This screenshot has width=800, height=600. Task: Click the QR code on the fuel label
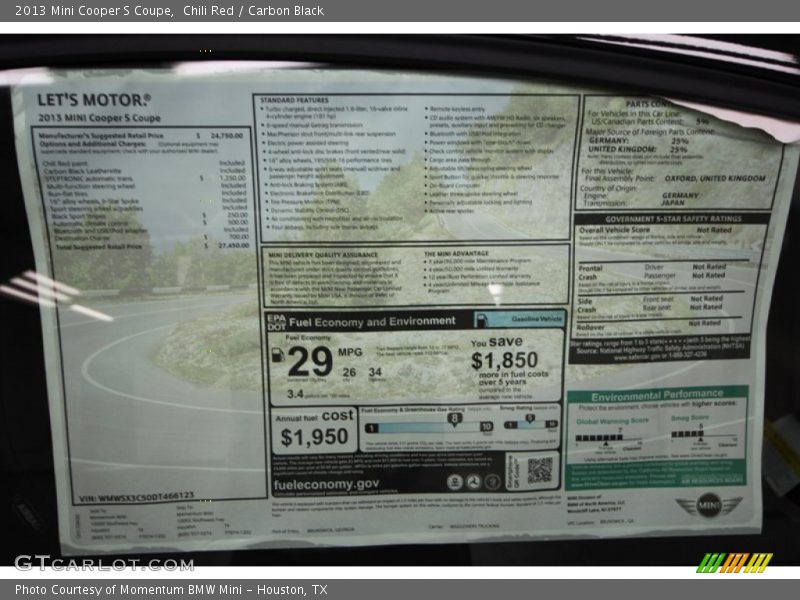(x=540, y=470)
